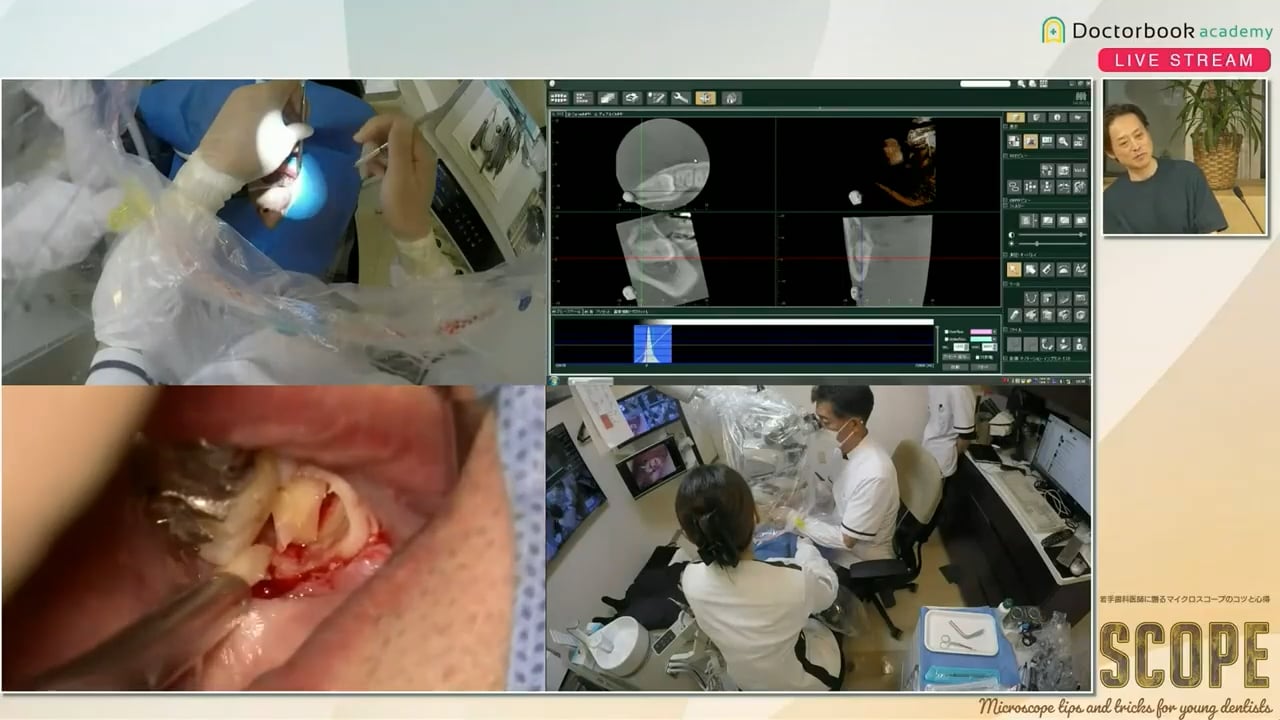Click the search field atop the CT viewer
This screenshot has width=1280, height=720.
(x=985, y=84)
